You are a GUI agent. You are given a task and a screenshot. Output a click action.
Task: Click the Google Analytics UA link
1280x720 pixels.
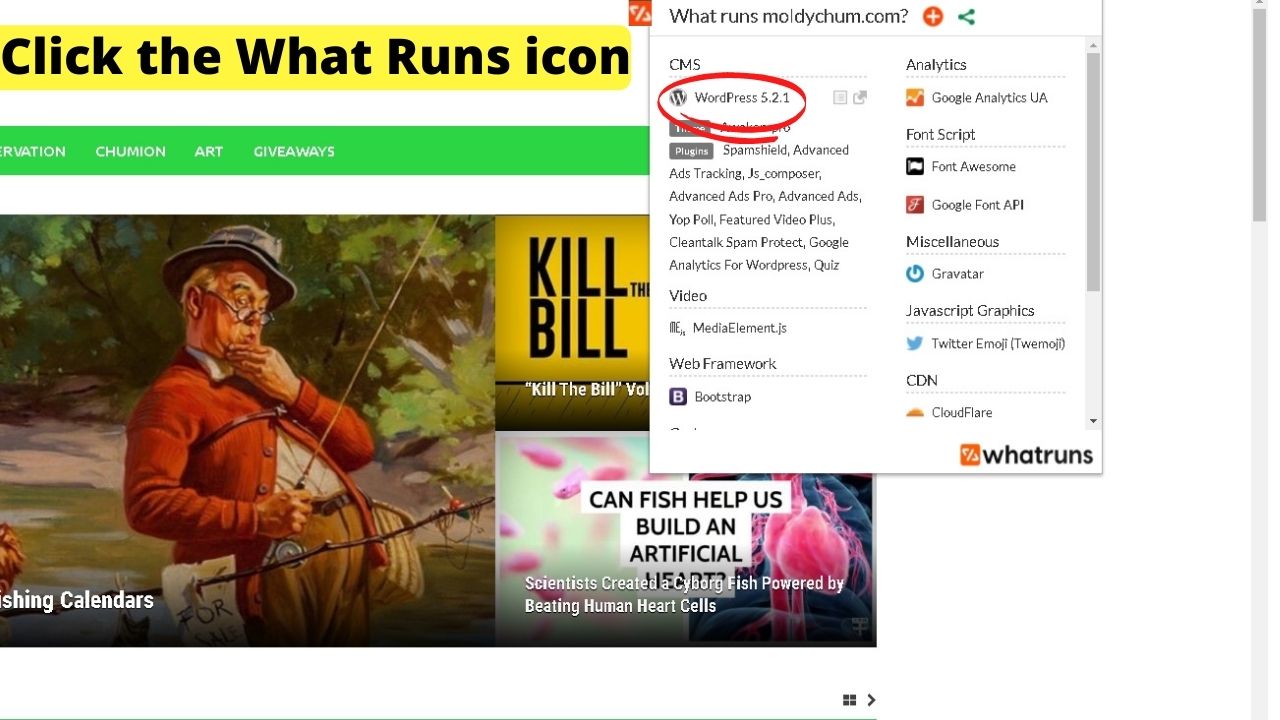(990, 98)
